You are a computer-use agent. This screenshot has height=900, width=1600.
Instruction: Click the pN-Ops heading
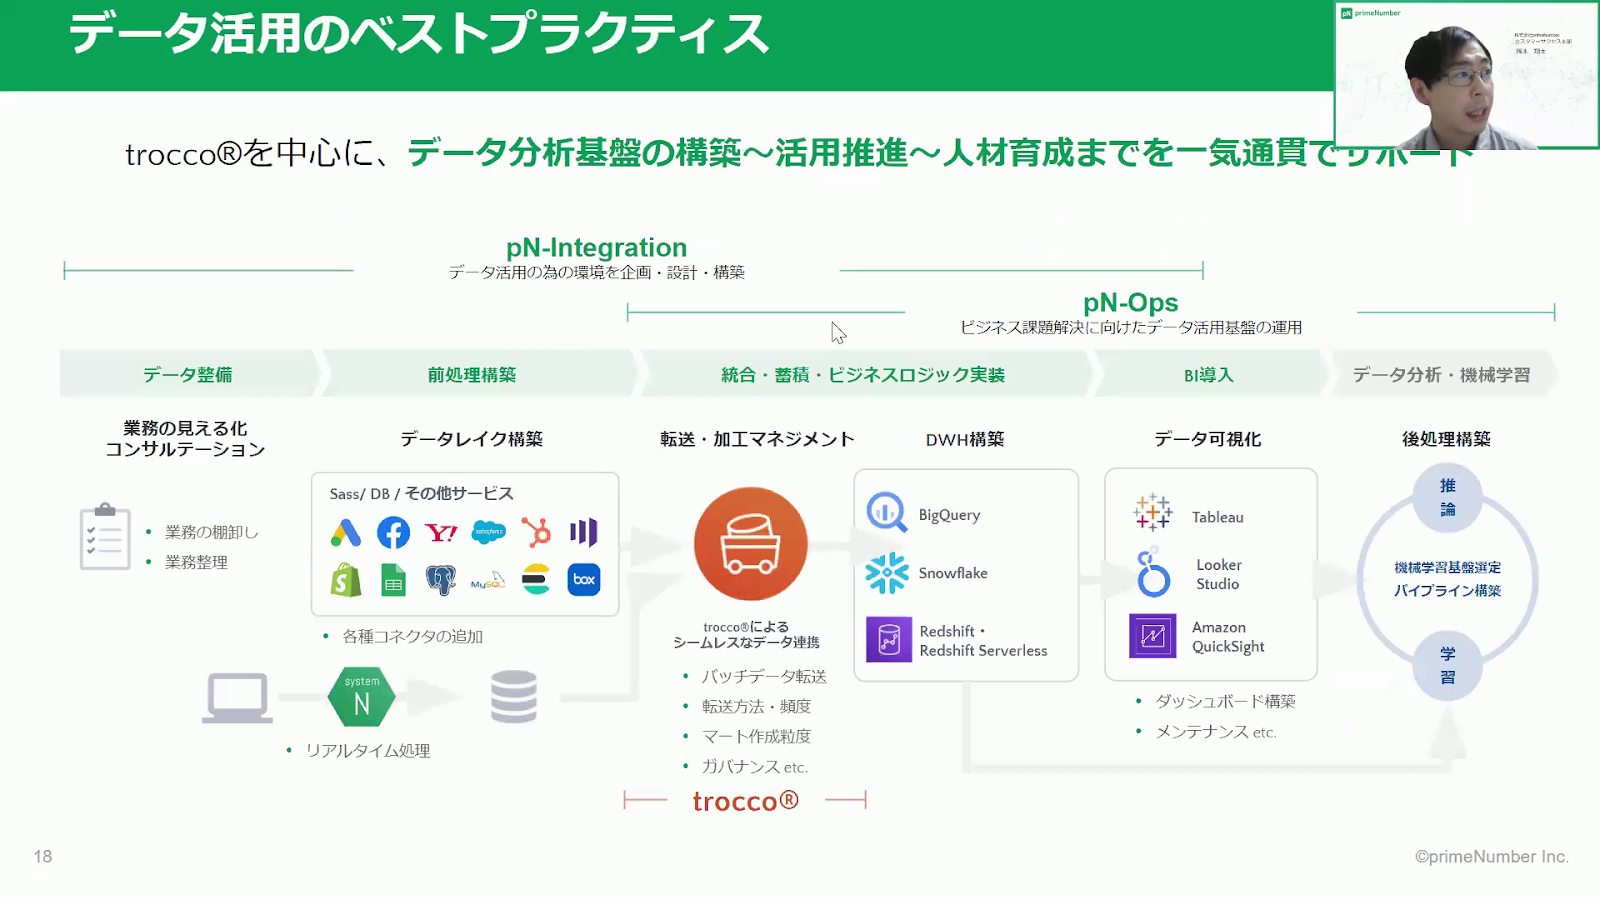1130,302
